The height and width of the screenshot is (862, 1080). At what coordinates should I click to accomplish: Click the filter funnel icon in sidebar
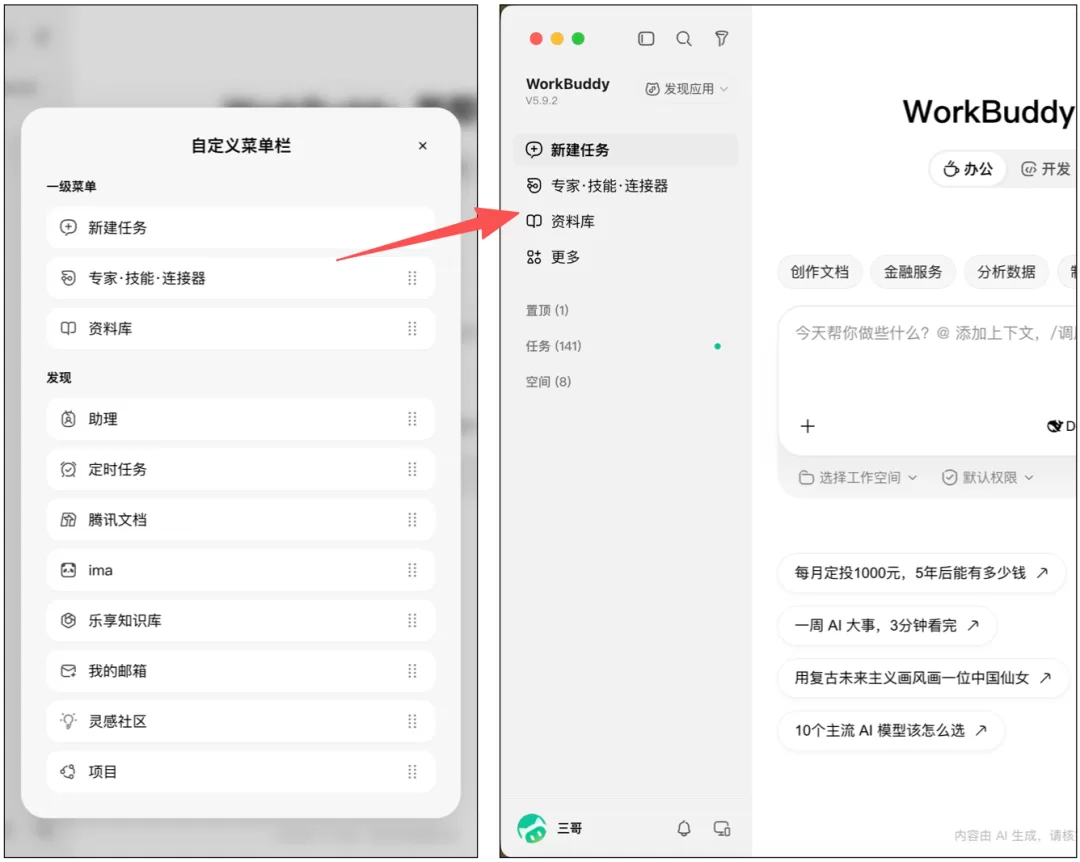pyautogui.click(x=721, y=39)
